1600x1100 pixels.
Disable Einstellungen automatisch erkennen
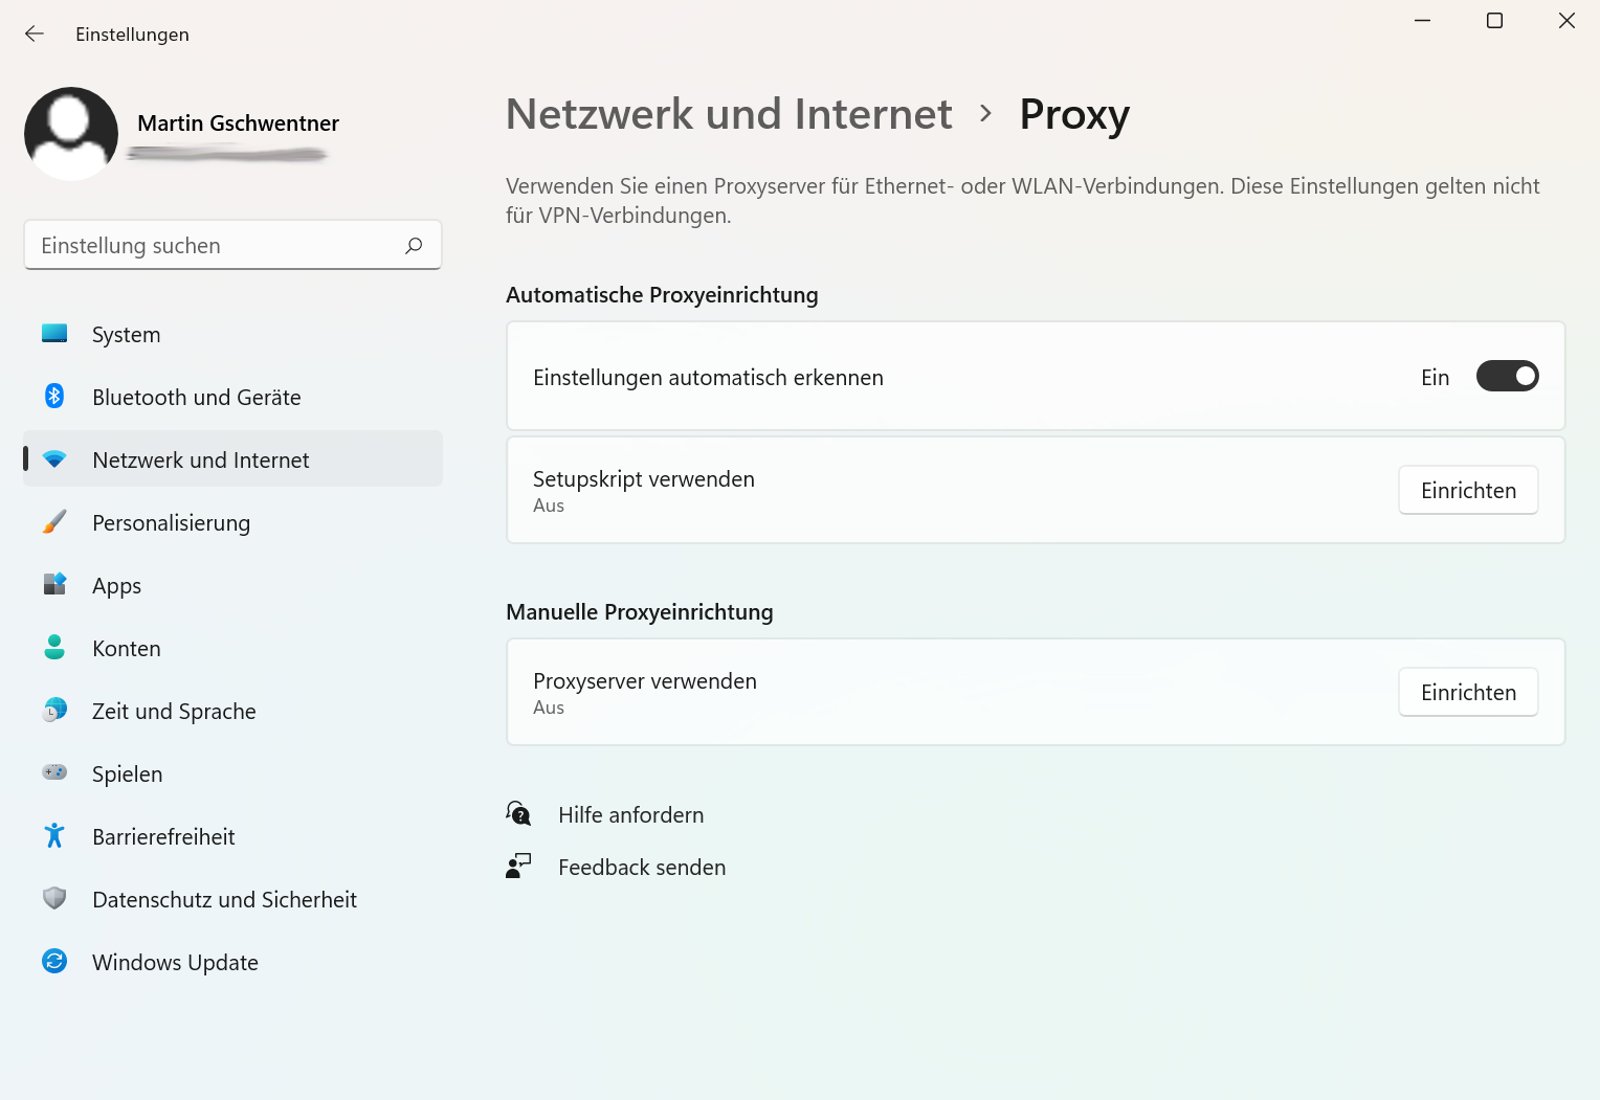point(1507,376)
